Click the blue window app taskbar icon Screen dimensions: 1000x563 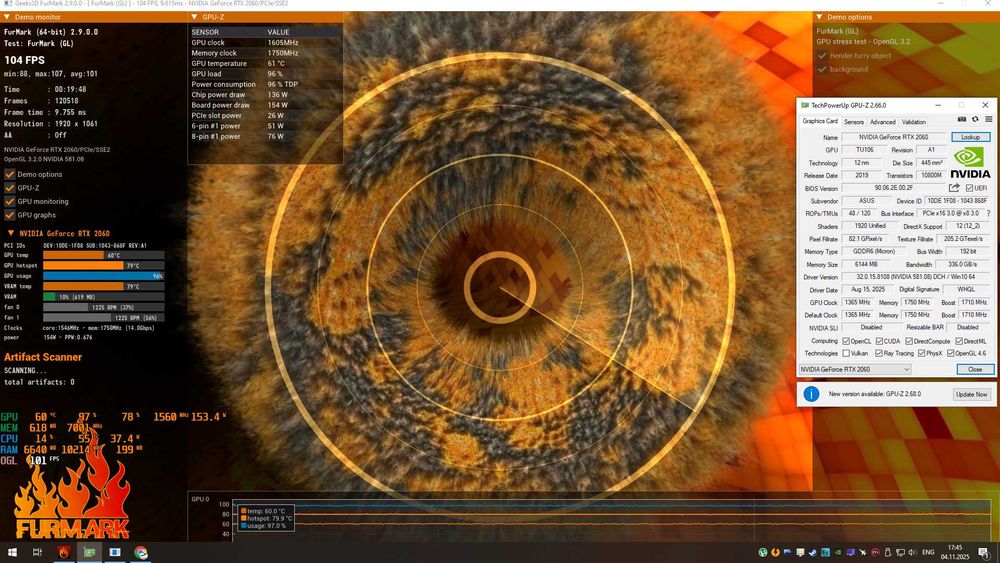pyautogui.click(x=115, y=552)
